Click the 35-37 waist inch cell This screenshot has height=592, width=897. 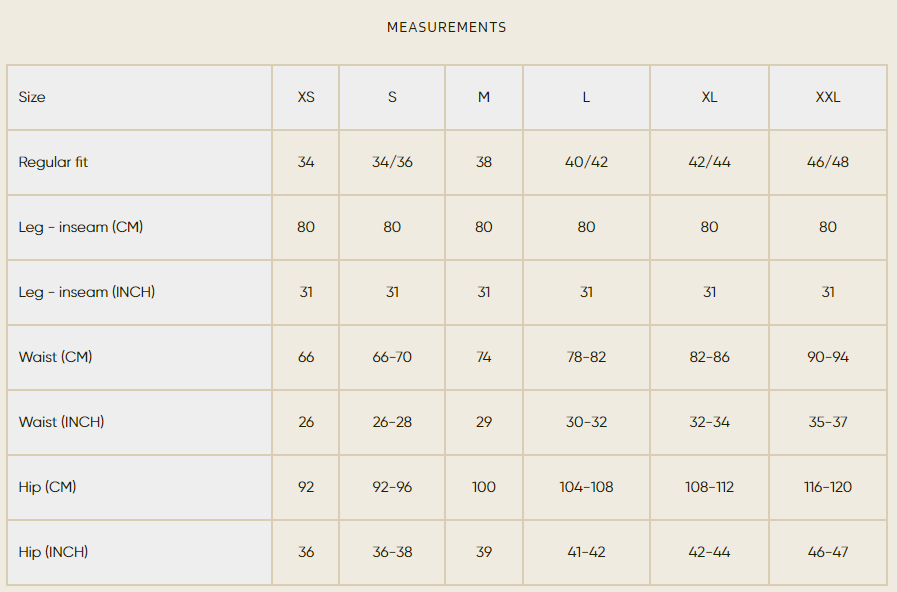click(828, 422)
